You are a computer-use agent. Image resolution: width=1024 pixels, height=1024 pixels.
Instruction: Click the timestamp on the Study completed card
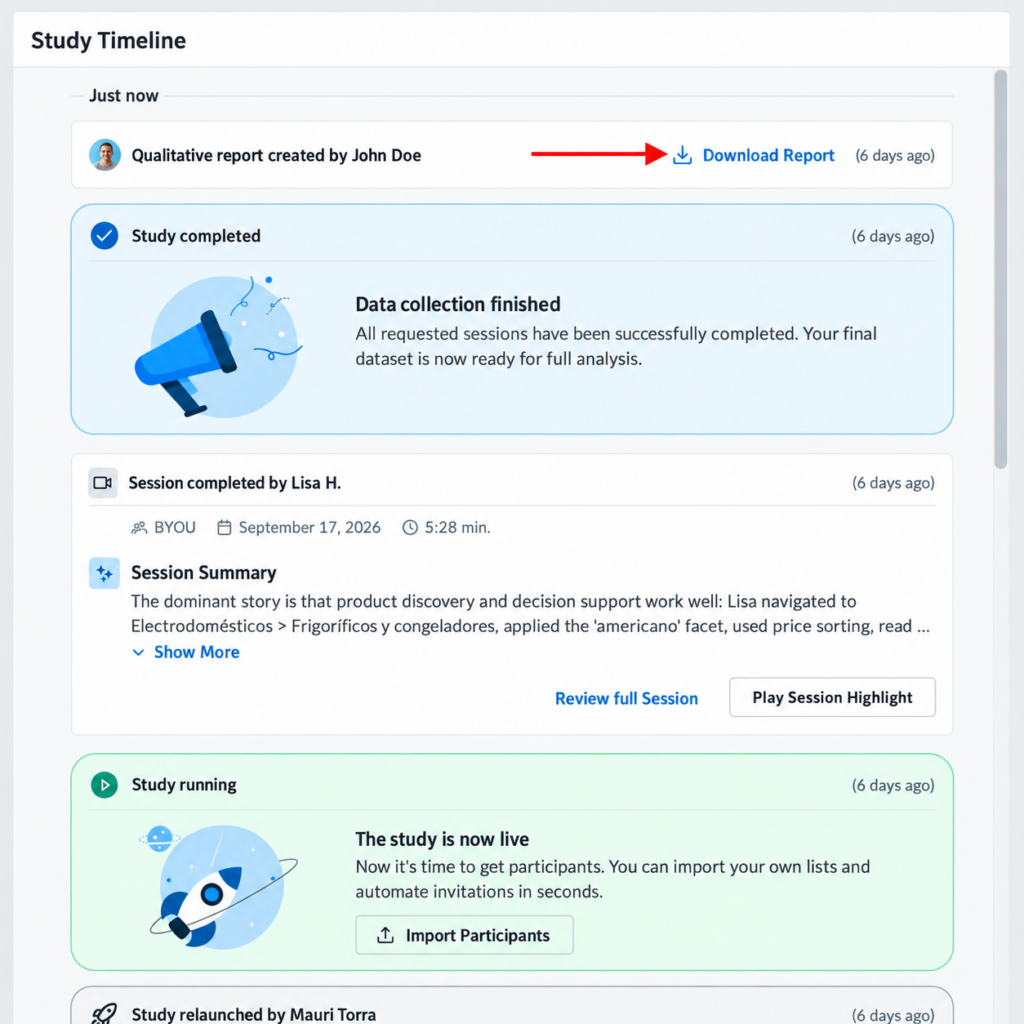(x=893, y=236)
